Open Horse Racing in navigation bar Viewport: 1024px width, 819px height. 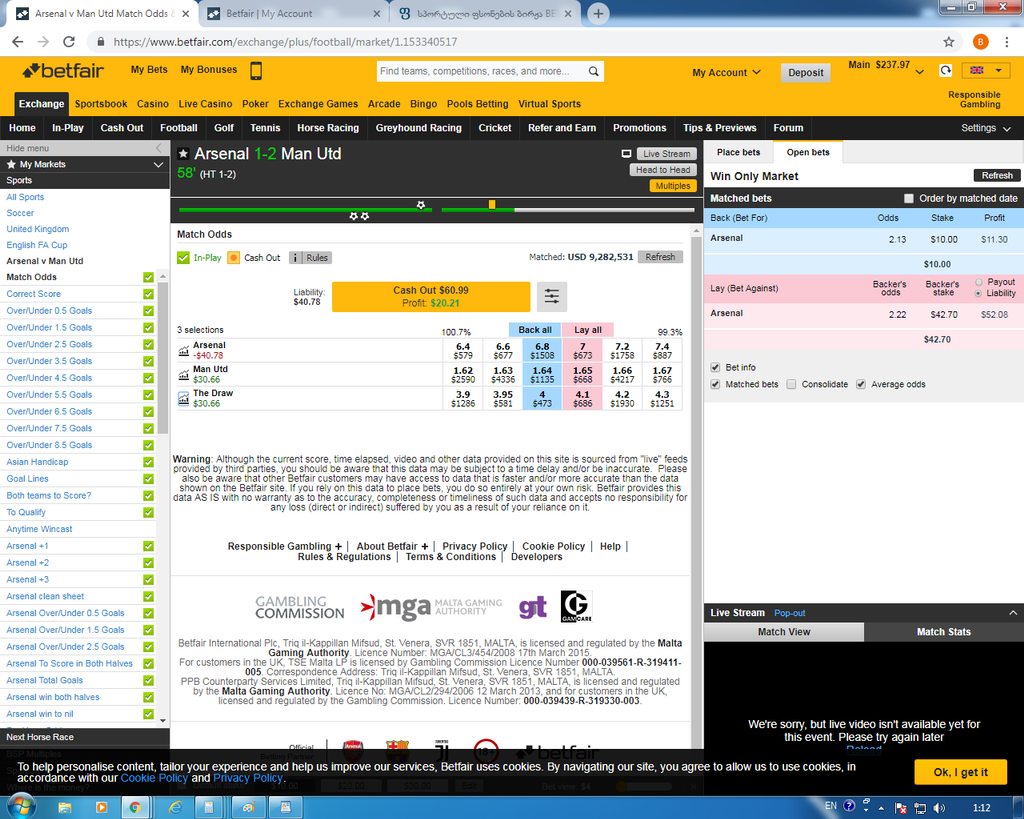(x=328, y=128)
